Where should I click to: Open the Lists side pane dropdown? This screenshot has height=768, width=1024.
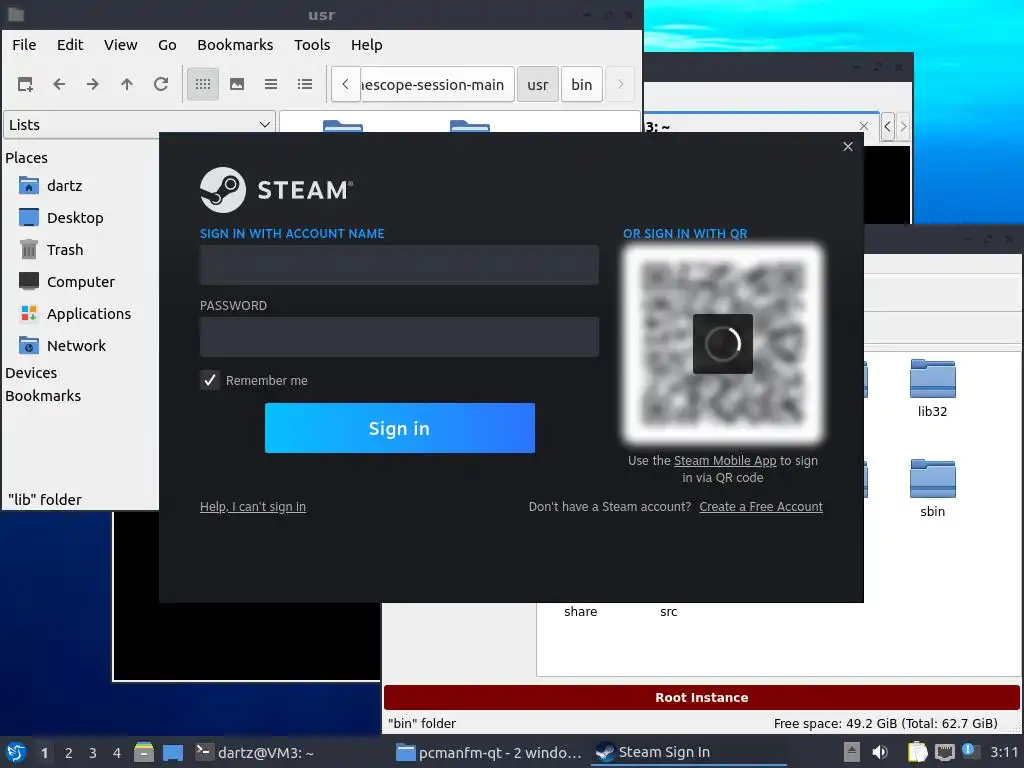(x=139, y=124)
